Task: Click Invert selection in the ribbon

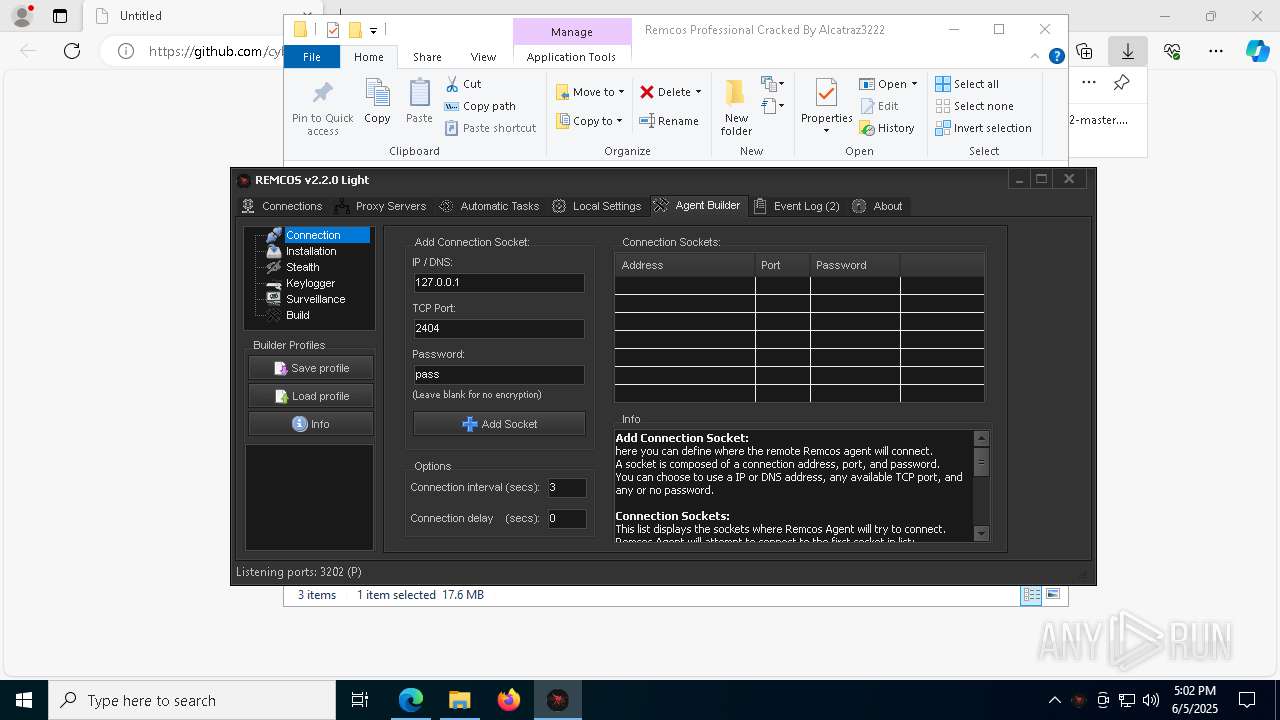Action: pyautogui.click(x=983, y=128)
